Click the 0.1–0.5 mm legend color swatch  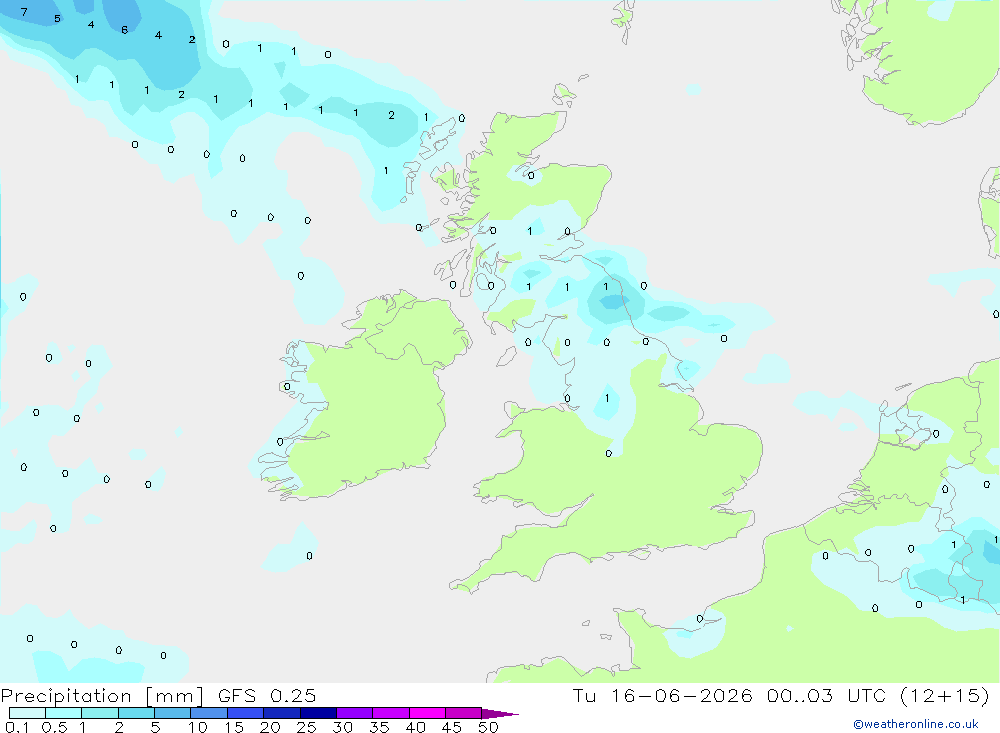(27, 713)
